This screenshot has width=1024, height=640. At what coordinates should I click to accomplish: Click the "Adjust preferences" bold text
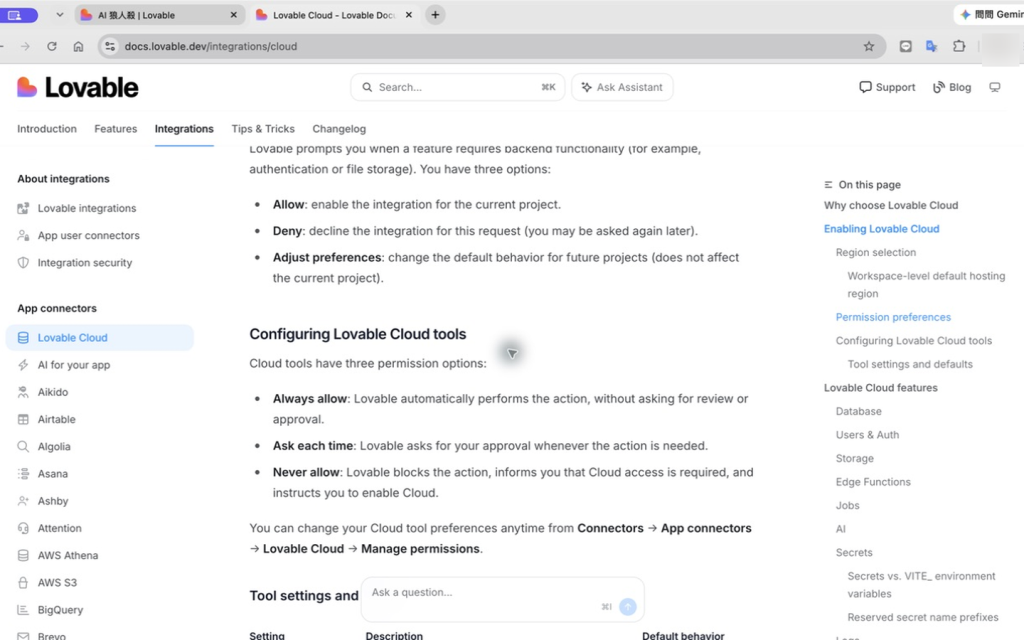(x=327, y=257)
